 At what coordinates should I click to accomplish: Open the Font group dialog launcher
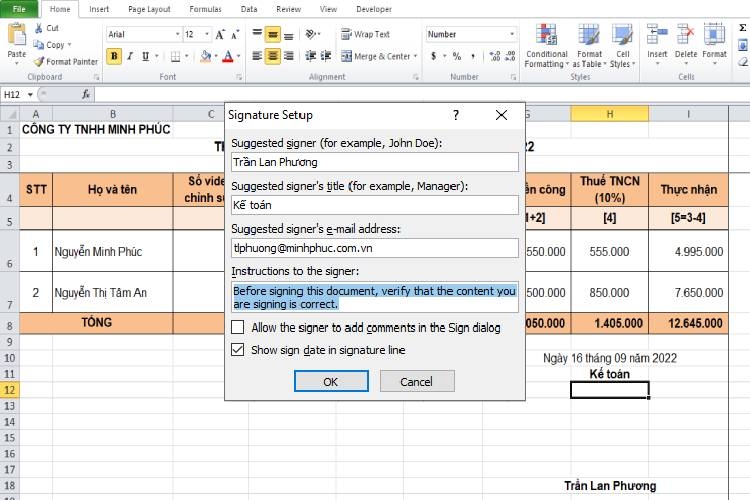click(x=239, y=77)
